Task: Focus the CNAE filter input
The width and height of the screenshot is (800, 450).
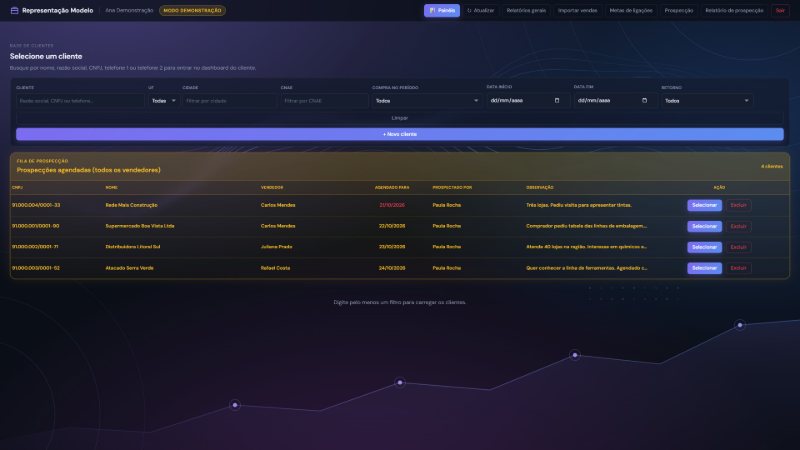Action: click(x=324, y=101)
